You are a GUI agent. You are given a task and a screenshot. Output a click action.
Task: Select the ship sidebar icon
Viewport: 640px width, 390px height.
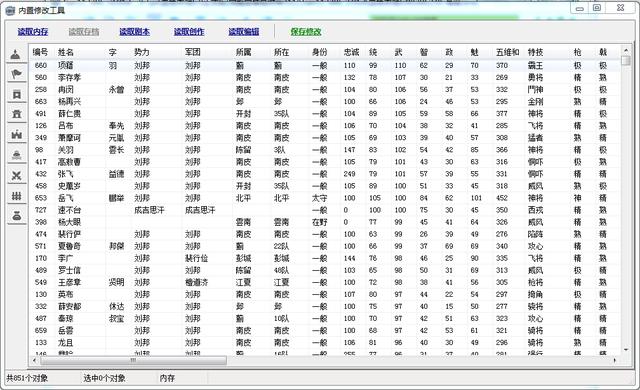click(16, 155)
